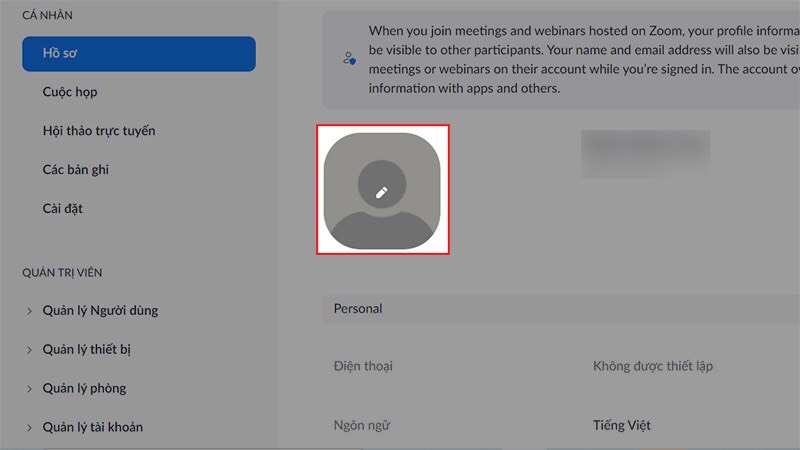Open Các bản ghi recordings
Screen dimensions: 800x450
(76, 170)
